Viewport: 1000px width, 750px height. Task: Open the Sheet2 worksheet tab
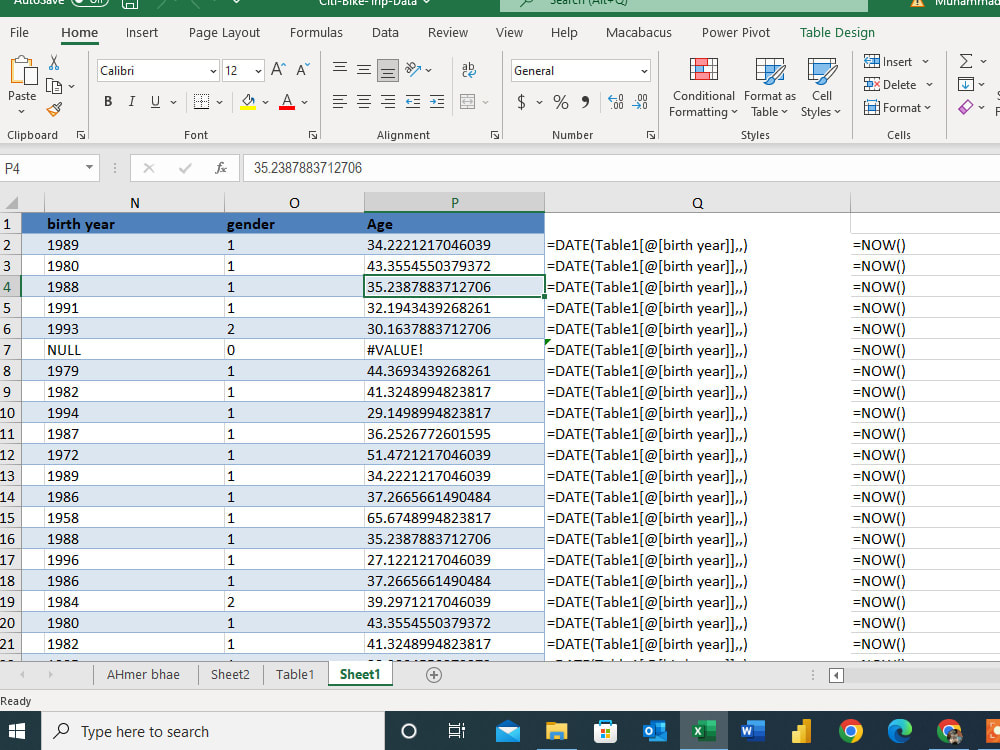229,674
